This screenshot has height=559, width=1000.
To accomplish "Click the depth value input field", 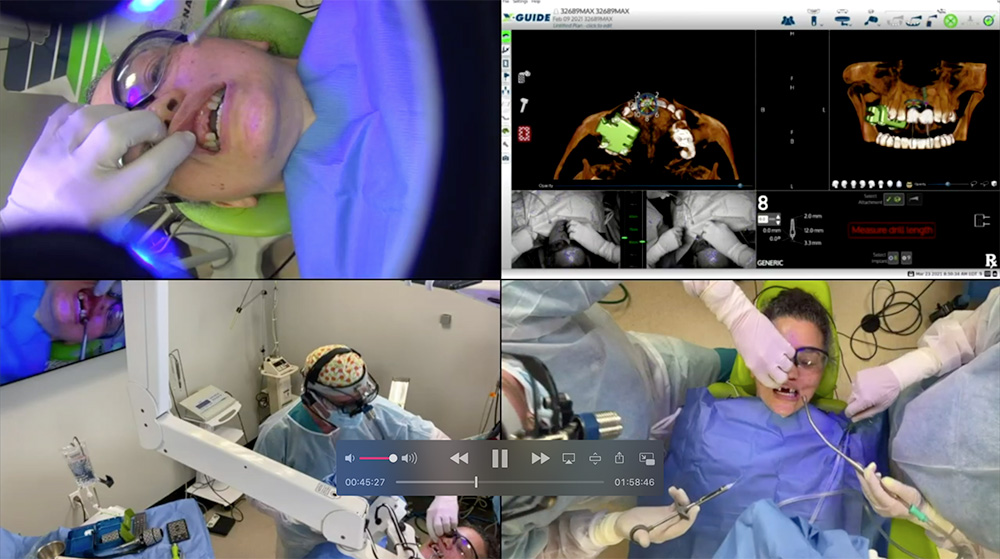I will pyautogui.click(x=763, y=219).
